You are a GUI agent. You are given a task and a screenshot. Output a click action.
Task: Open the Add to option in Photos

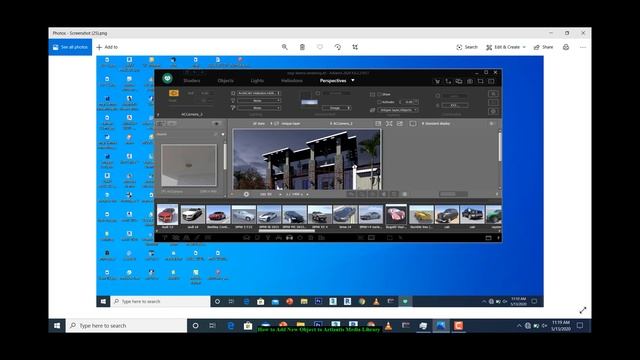tap(107, 47)
